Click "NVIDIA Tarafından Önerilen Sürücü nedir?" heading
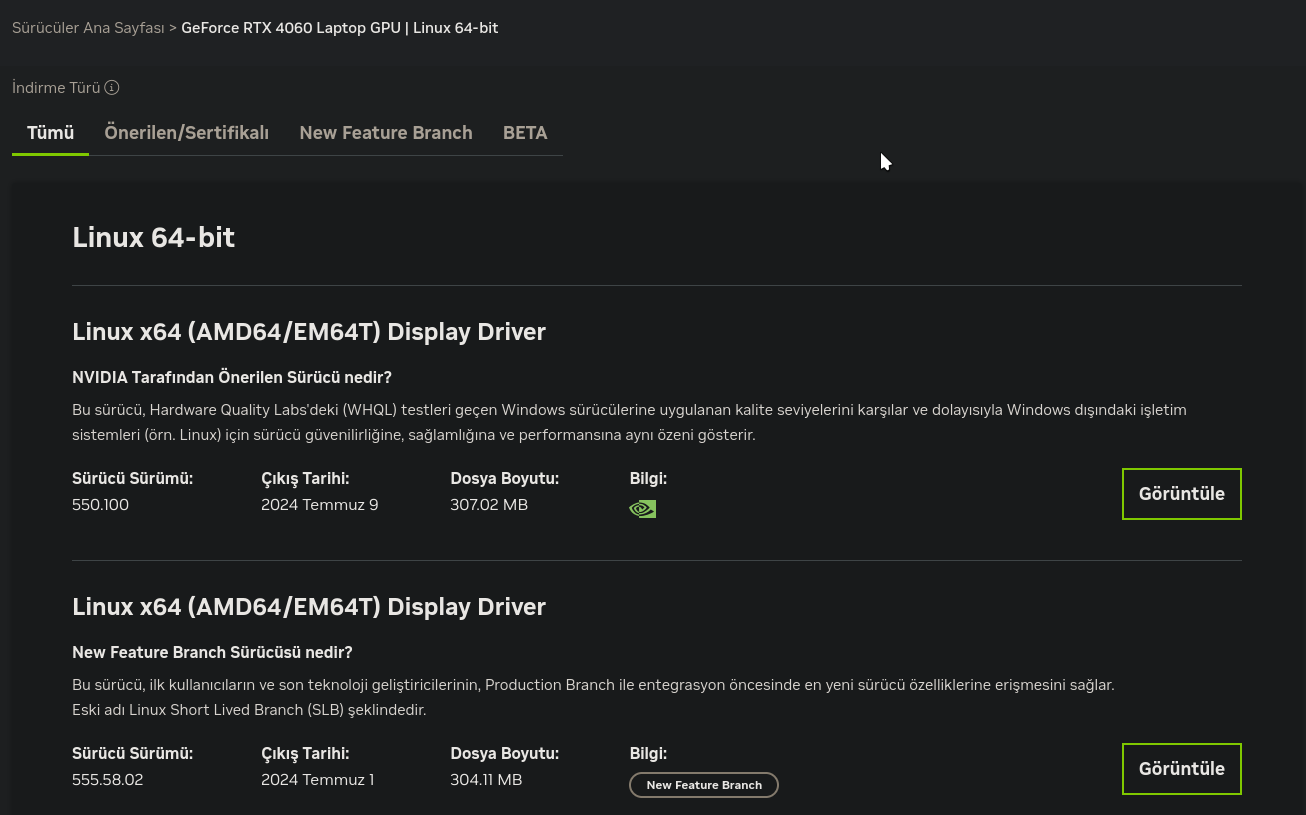Viewport: 1306px width, 815px height. [x=232, y=377]
